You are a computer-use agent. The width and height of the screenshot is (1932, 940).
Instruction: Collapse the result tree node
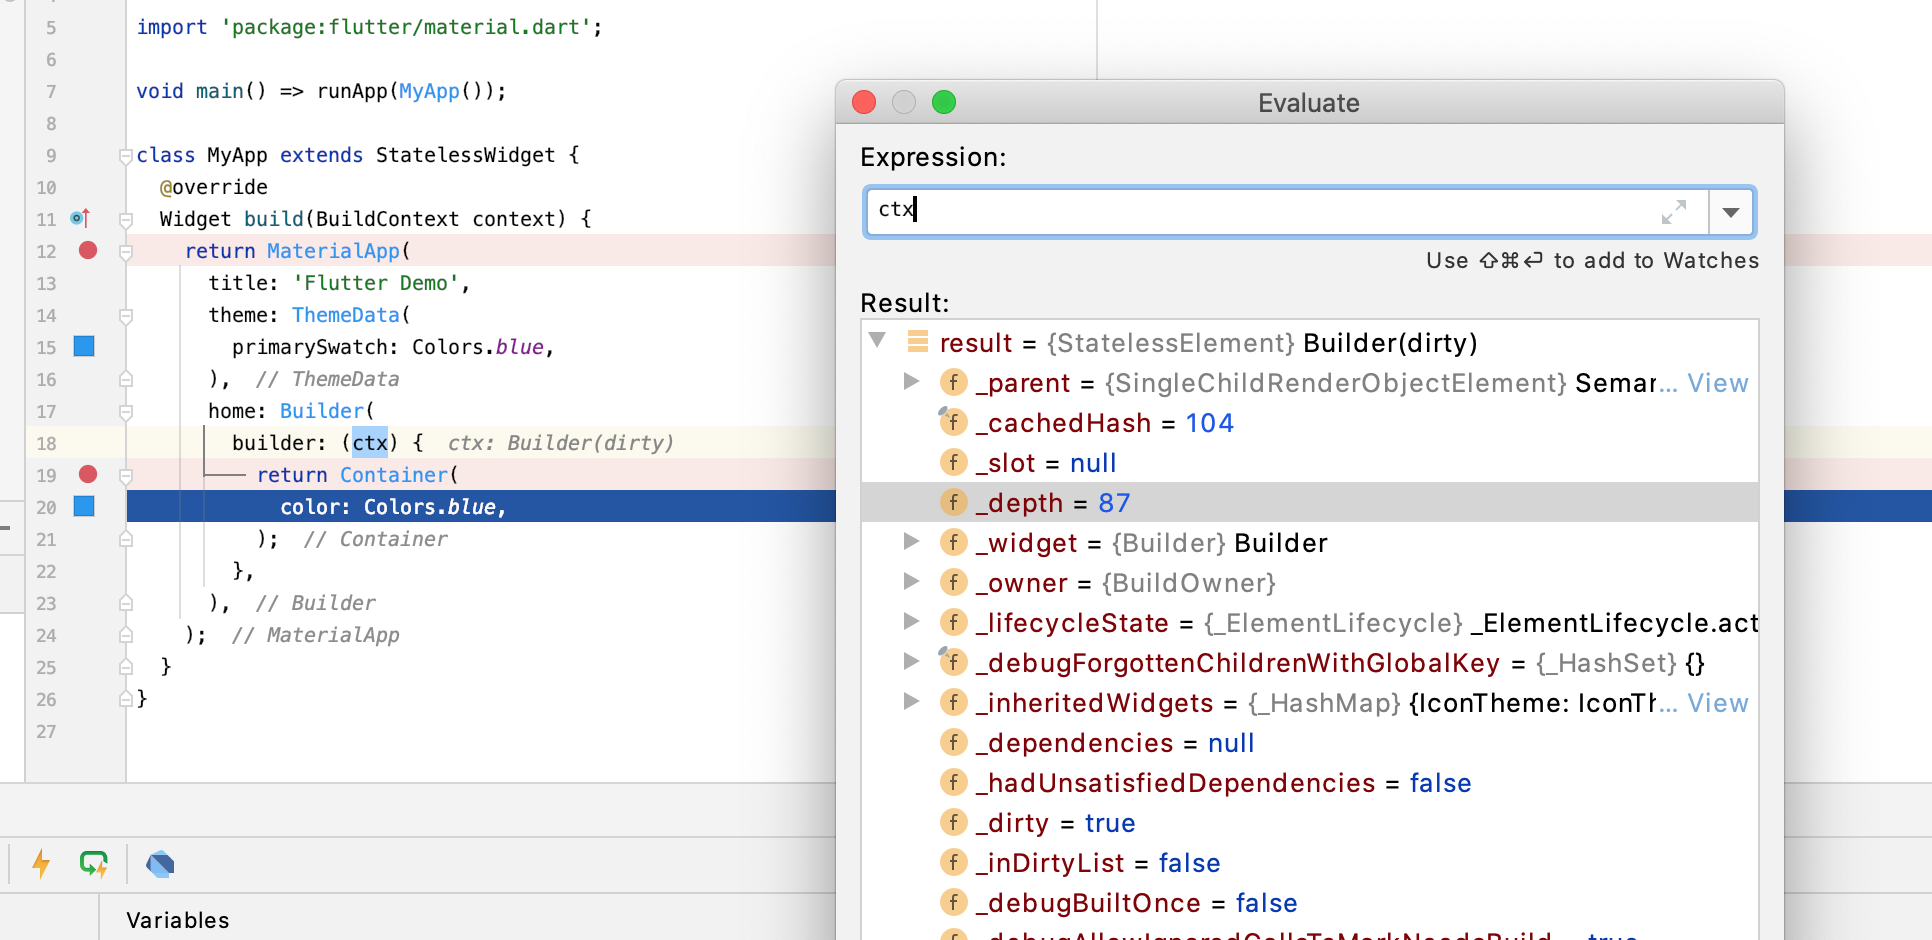pyautogui.click(x=878, y=341)
